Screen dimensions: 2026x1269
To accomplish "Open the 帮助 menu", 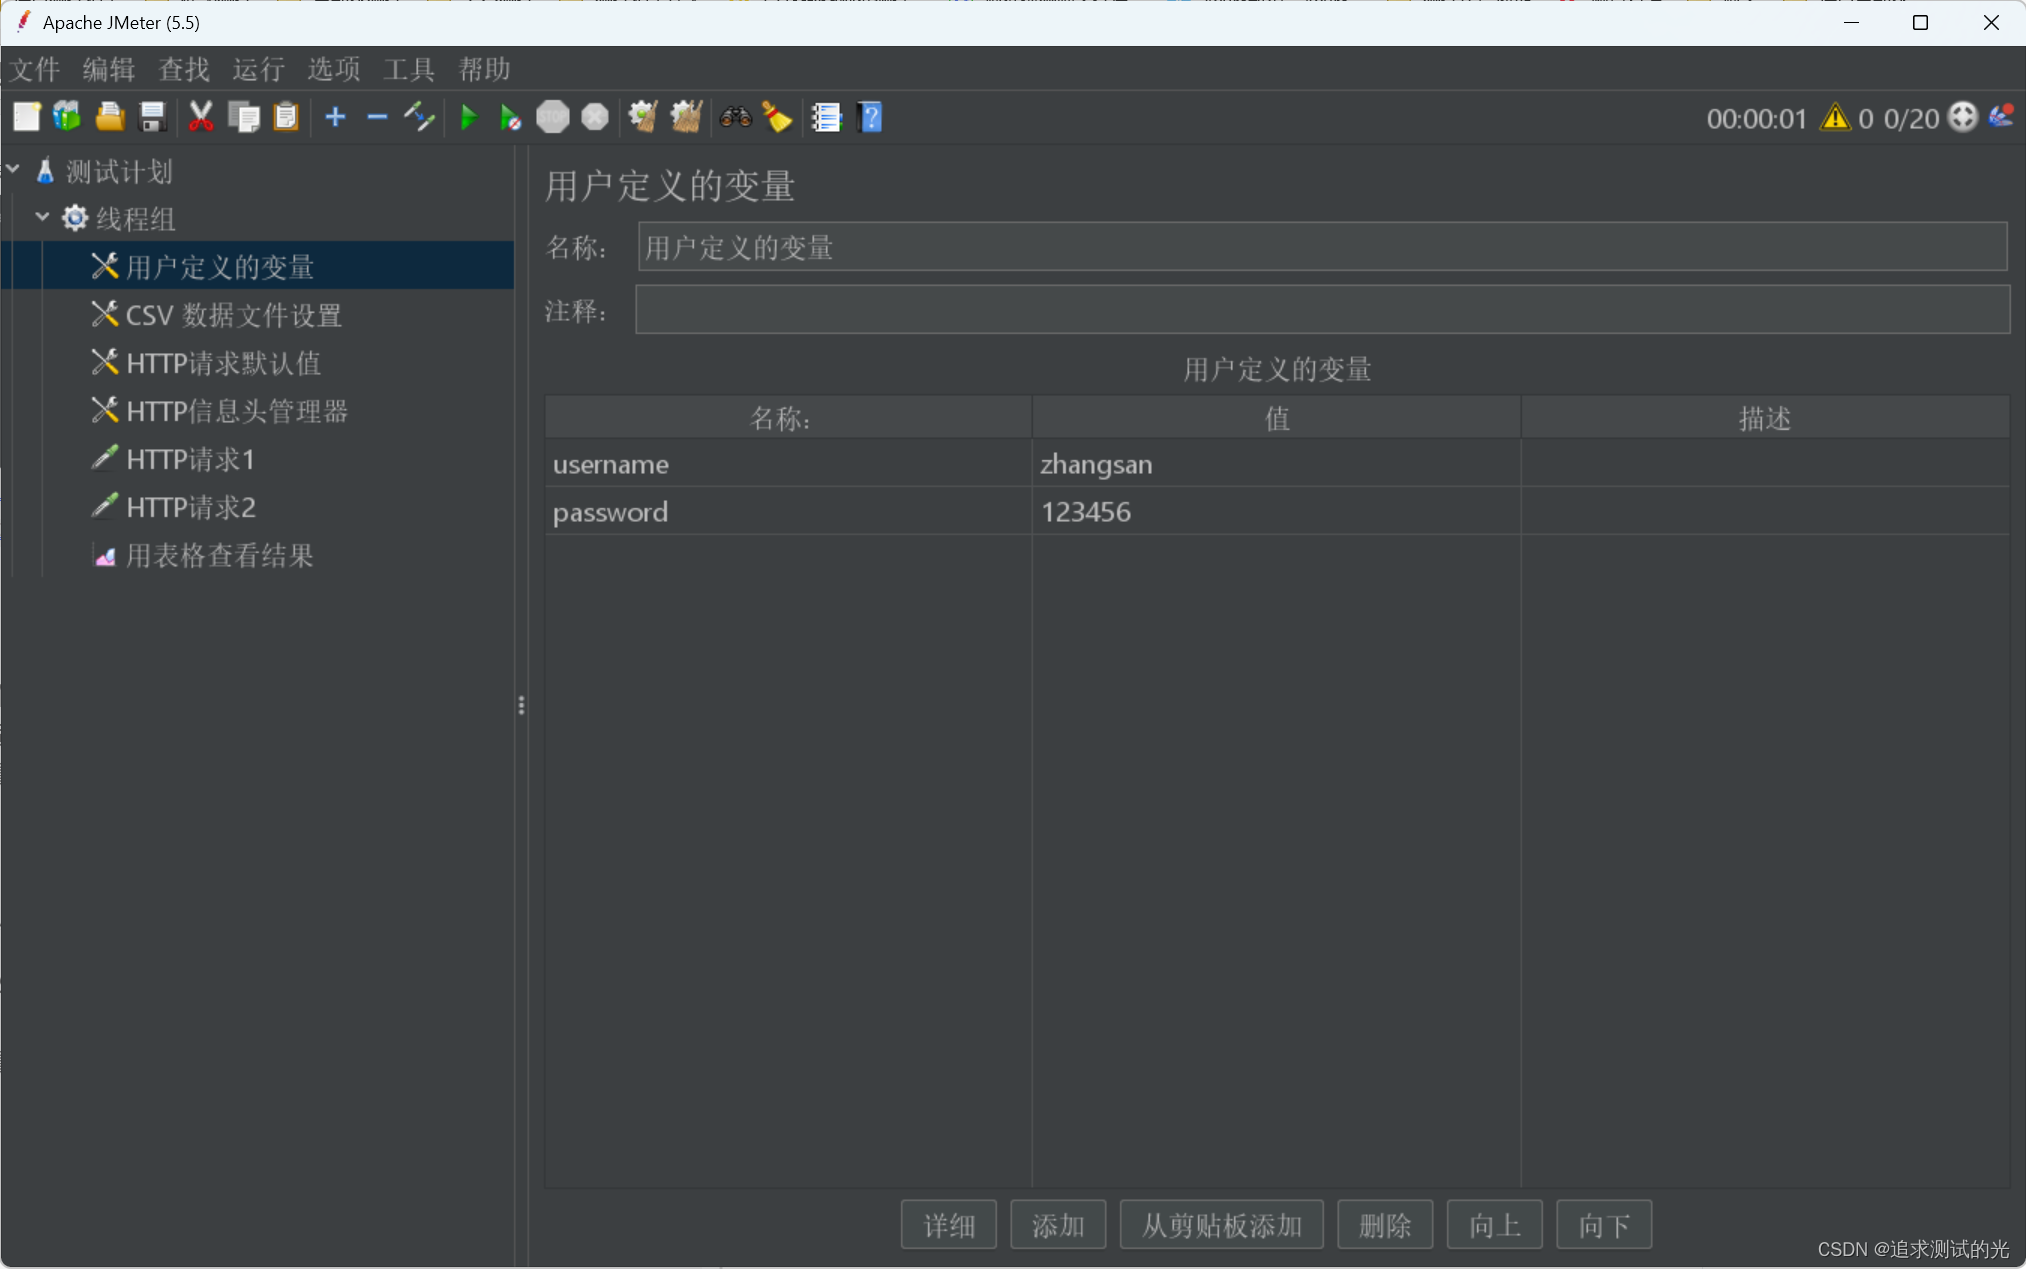I will [484, 69].
